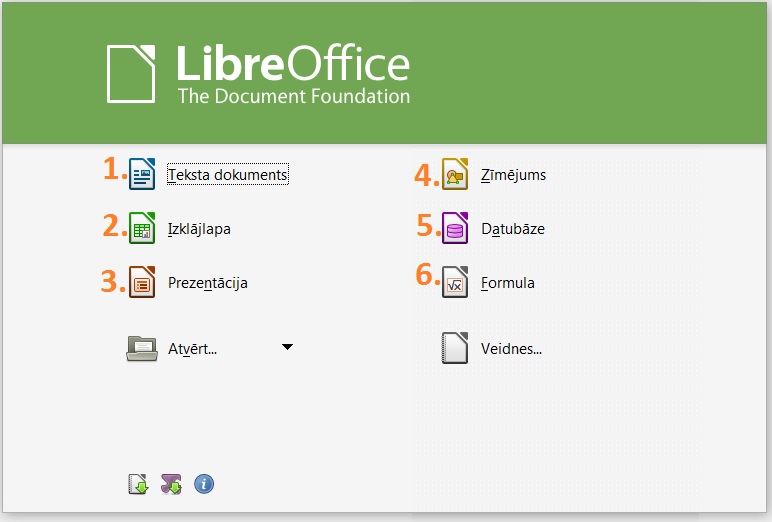
Task: Select the Formula label
Action: tap(507, 283)
